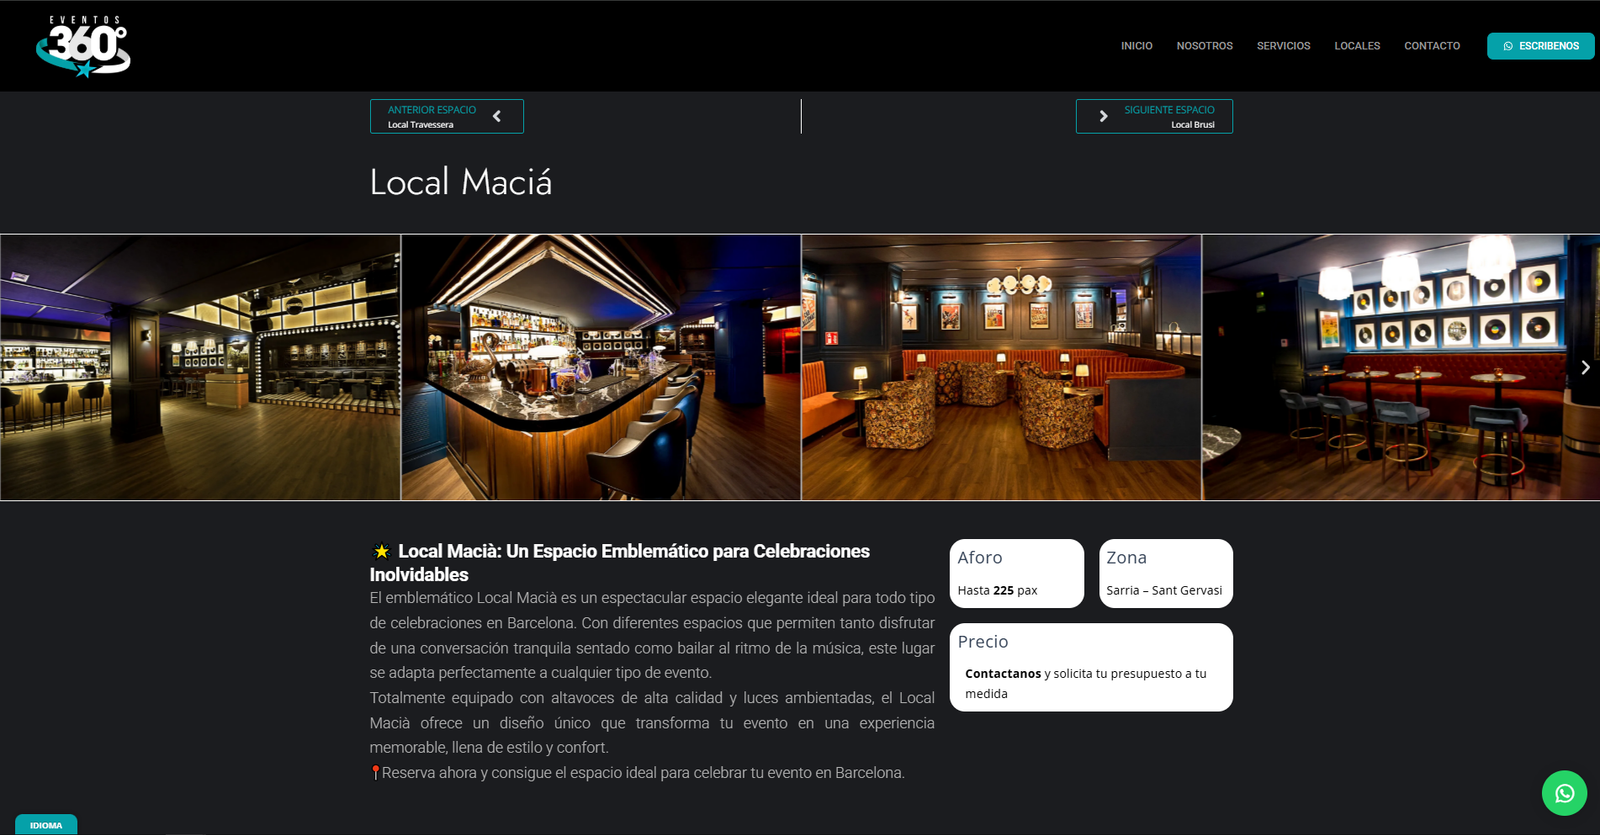Open first gallery photo of the dance hall
1600x835 pixels.
point(200,367)
